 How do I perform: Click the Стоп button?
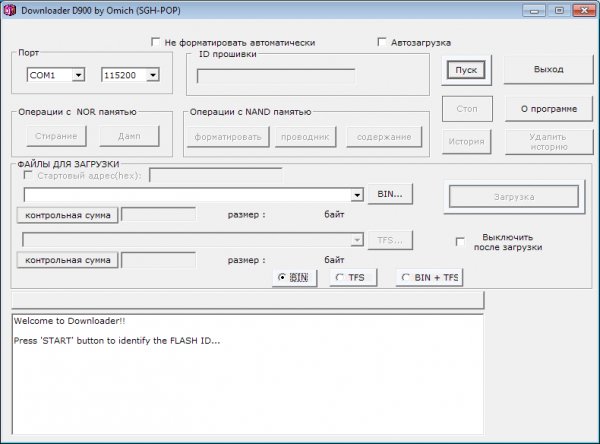pyautogui.click(x=467, y=109)
